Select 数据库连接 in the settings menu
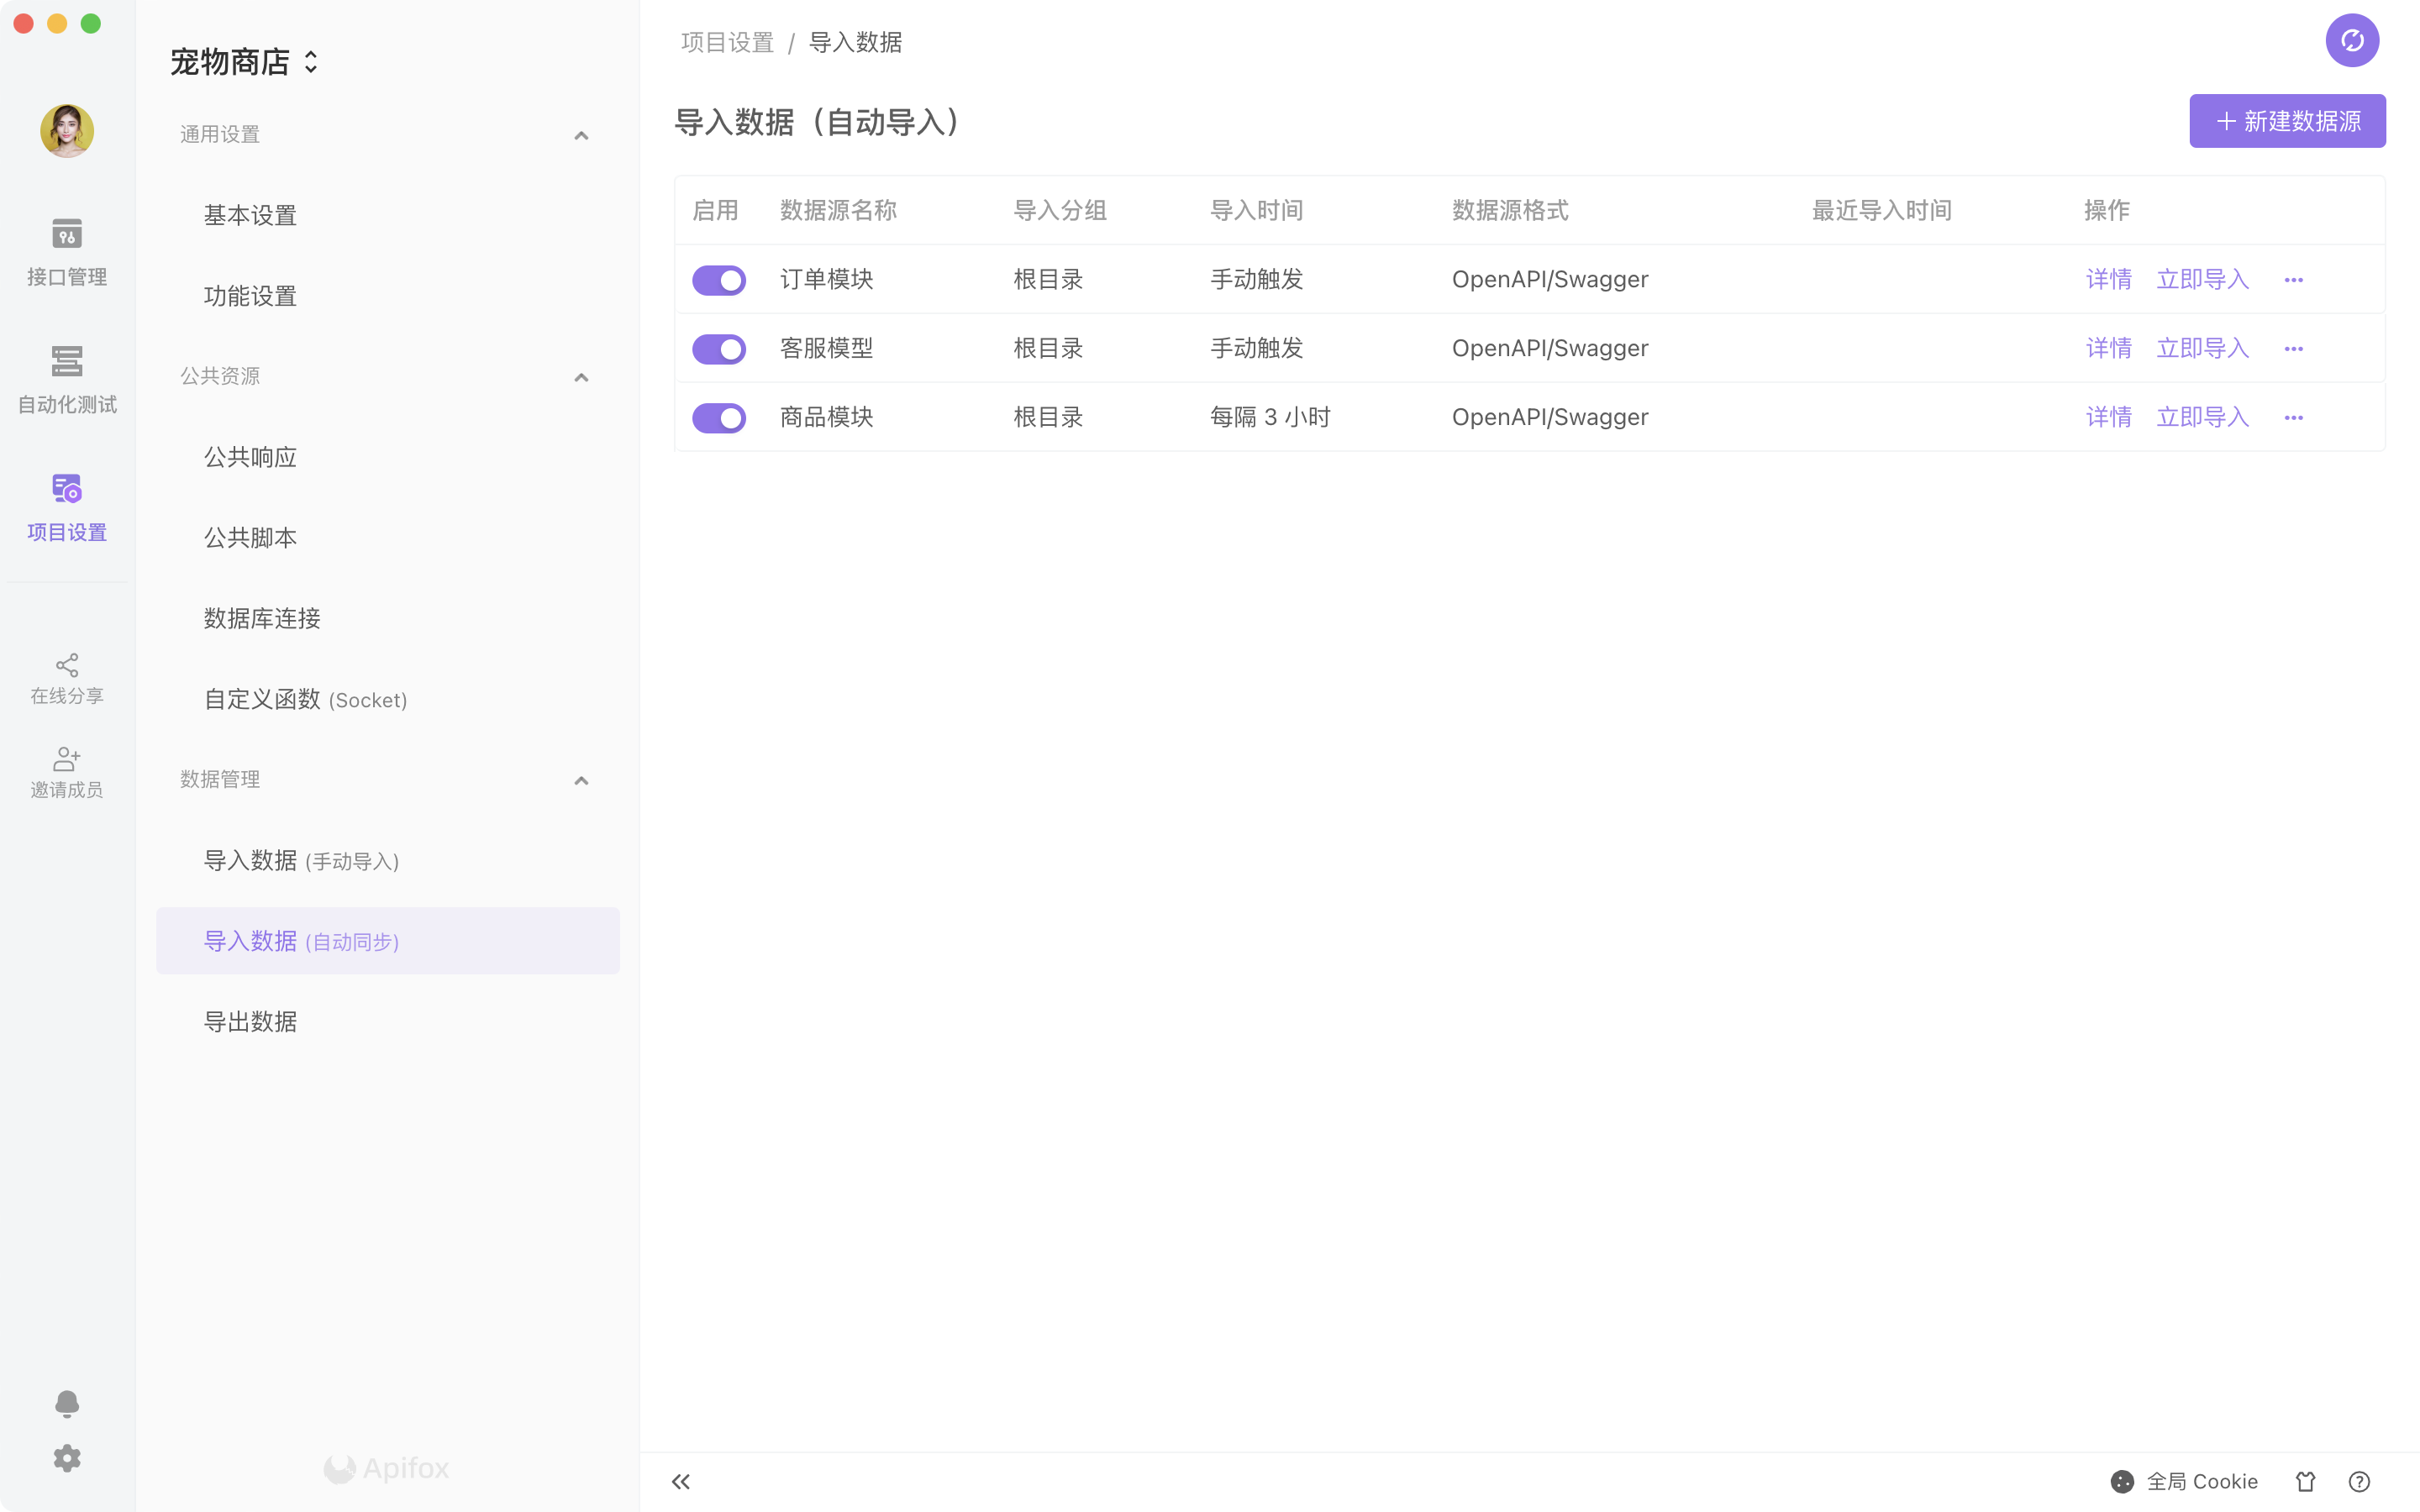The image size is (2420, 1512). pos(262,618)
